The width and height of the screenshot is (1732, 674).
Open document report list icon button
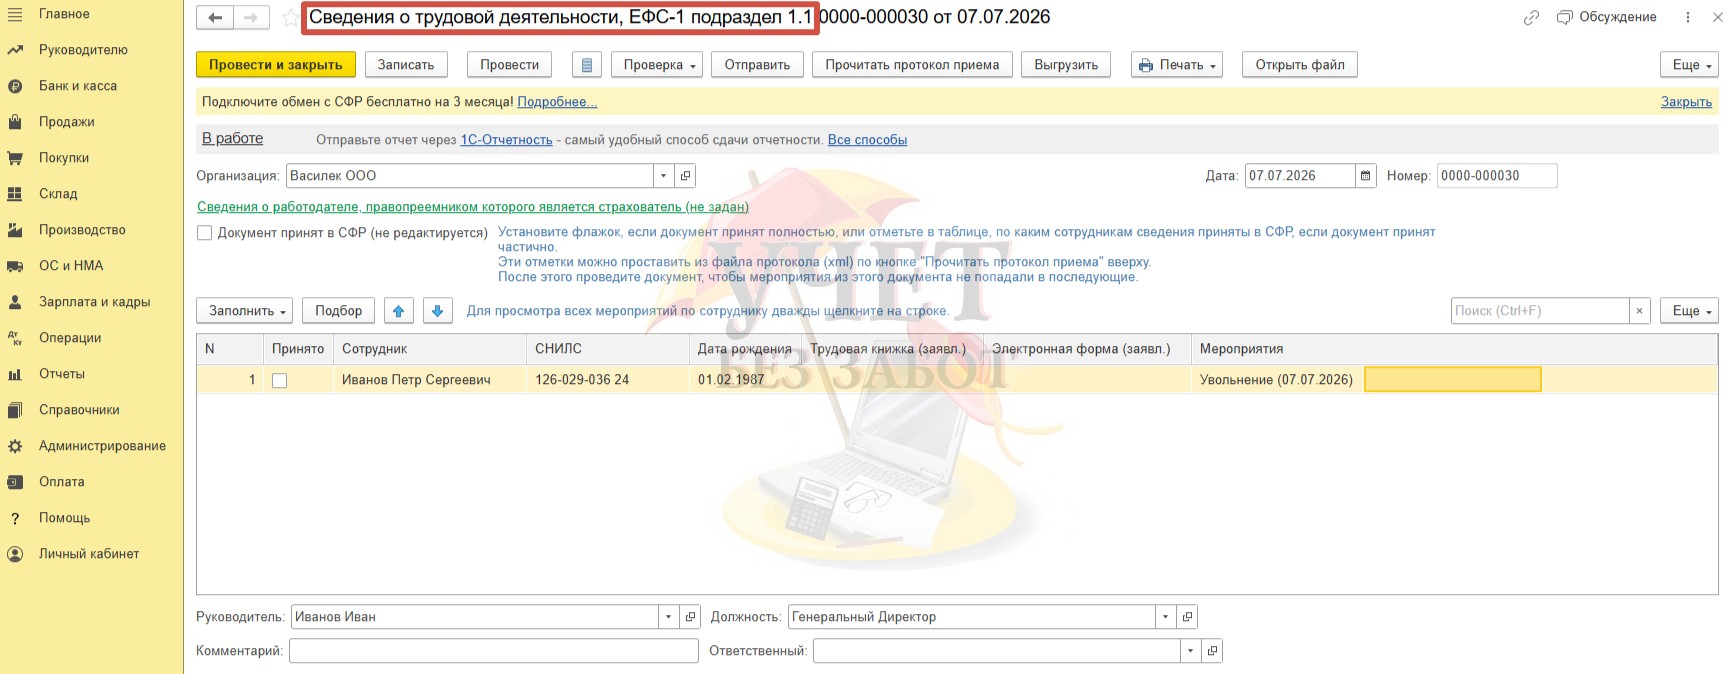[587, 65]
